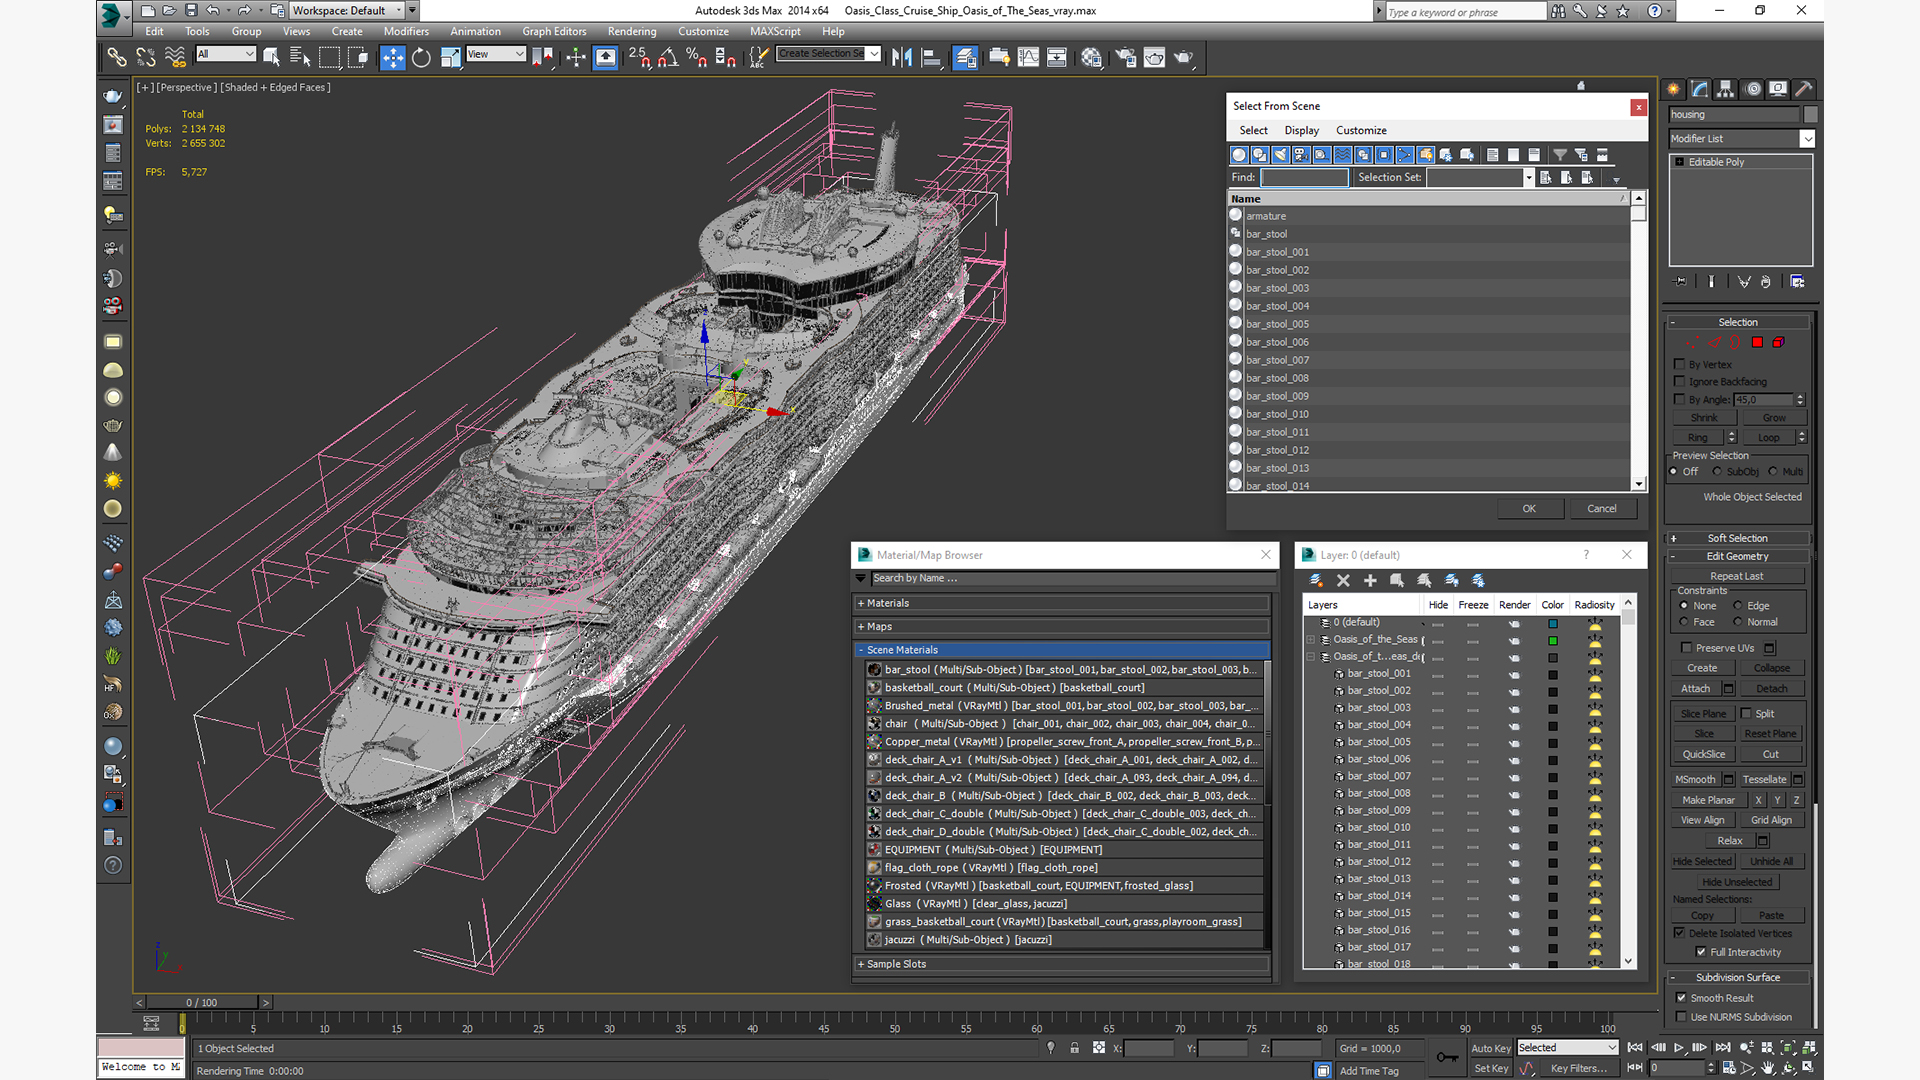Open the Graph Editors menu

coord(554,32)
